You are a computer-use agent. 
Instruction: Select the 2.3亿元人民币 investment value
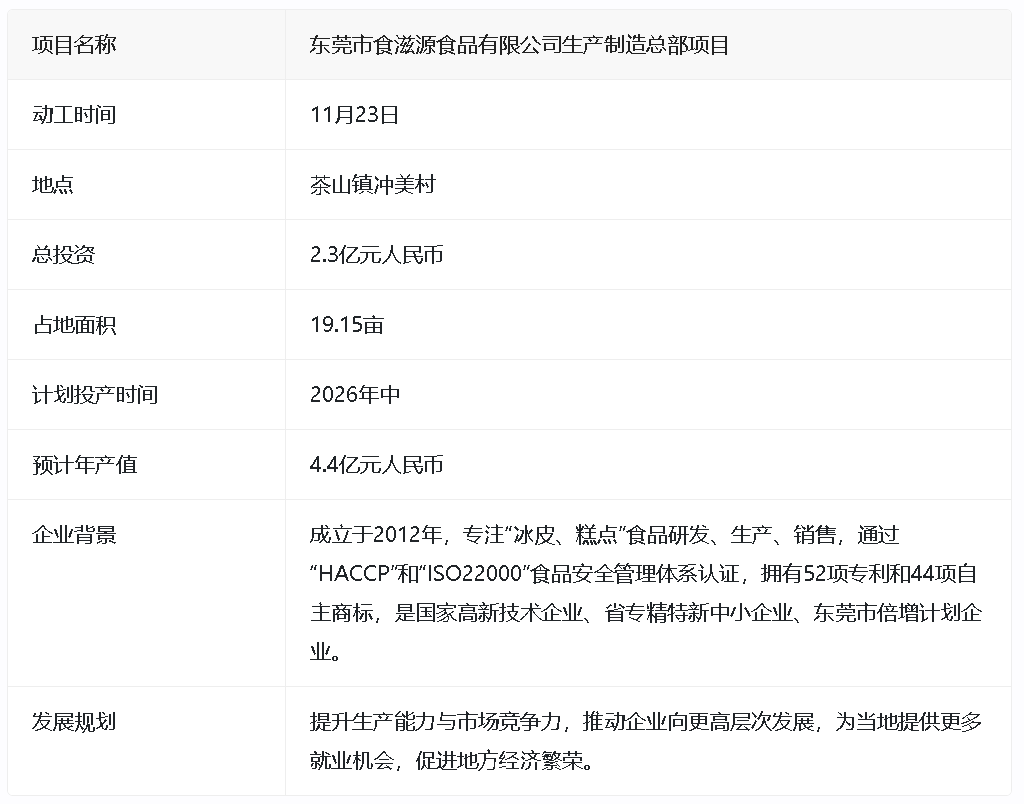(x=377, y=255)
